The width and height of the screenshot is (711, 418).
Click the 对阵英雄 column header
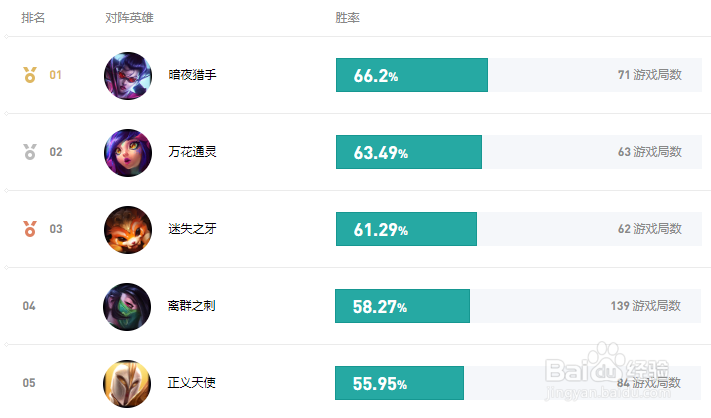coord(129,18)
